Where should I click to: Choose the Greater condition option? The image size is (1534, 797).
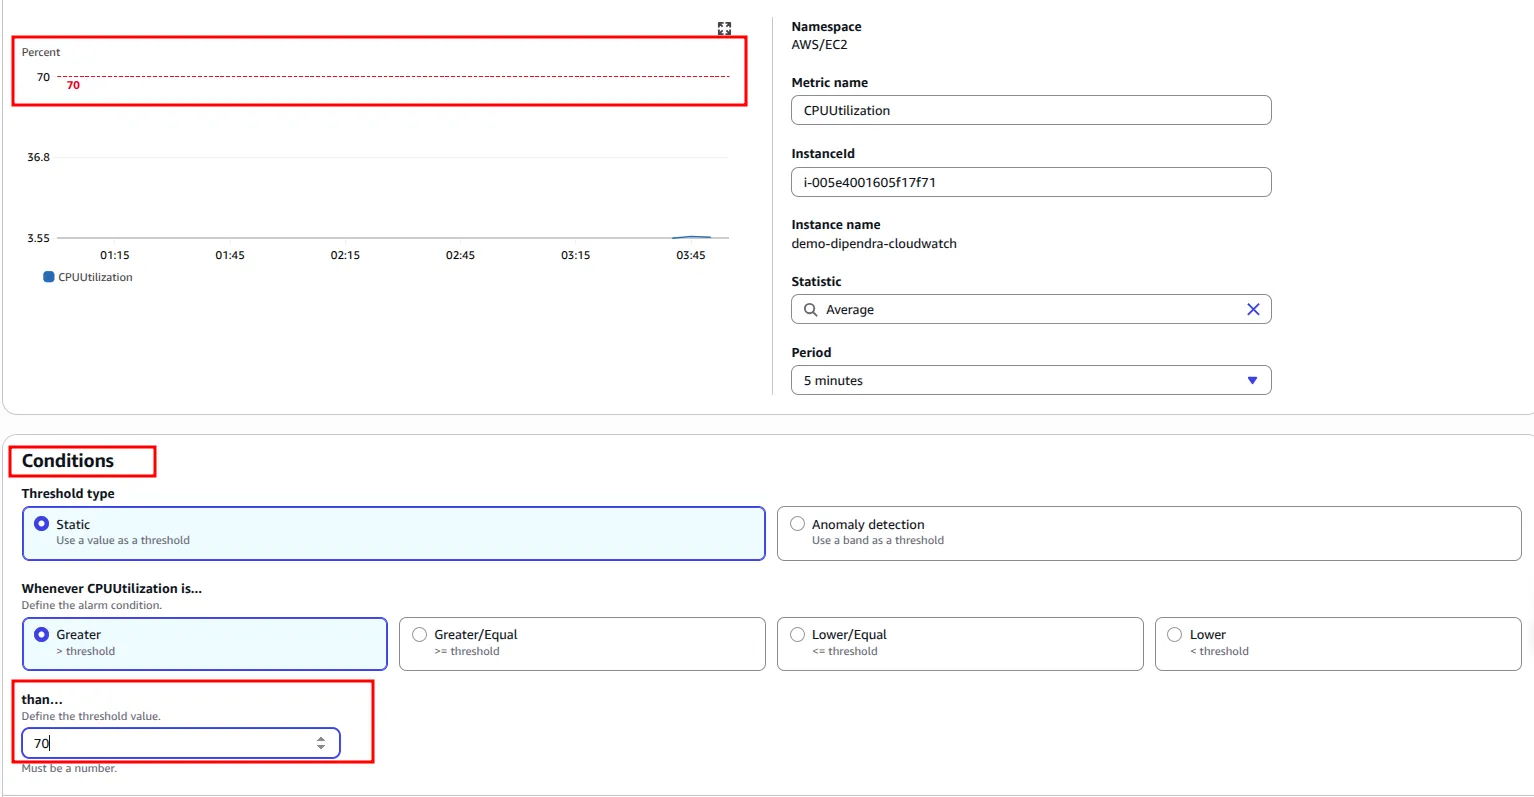click(x=205, y=643)
